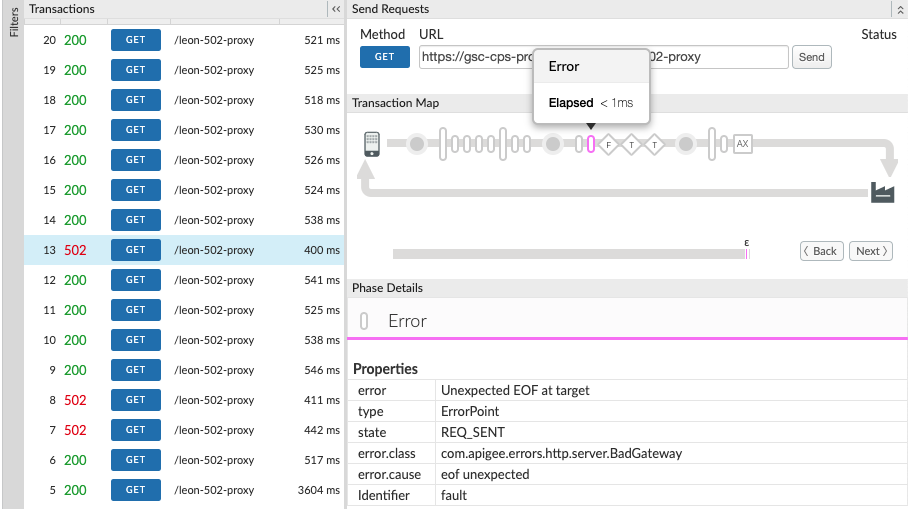Click the error marker on the timeline
The image size is (908, 509).
[747, 253]
